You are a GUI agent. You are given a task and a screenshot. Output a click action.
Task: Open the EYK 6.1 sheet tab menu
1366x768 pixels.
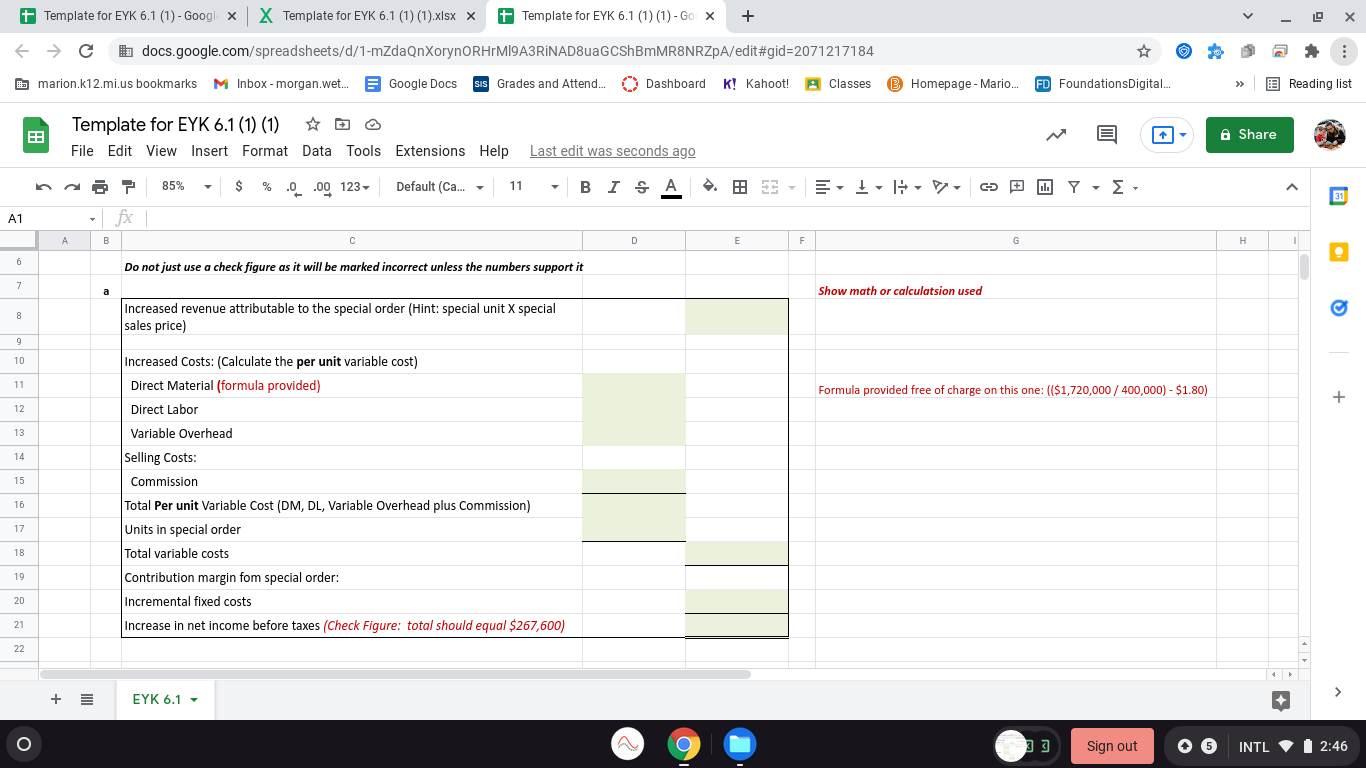(x=195, y=699)
